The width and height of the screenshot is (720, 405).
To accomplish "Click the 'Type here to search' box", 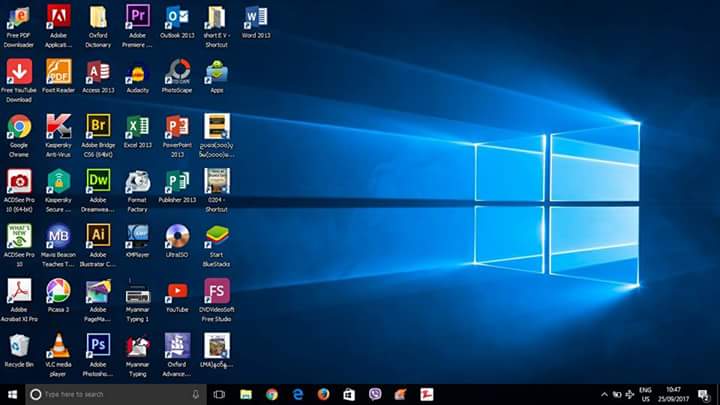I will [116, 394].
